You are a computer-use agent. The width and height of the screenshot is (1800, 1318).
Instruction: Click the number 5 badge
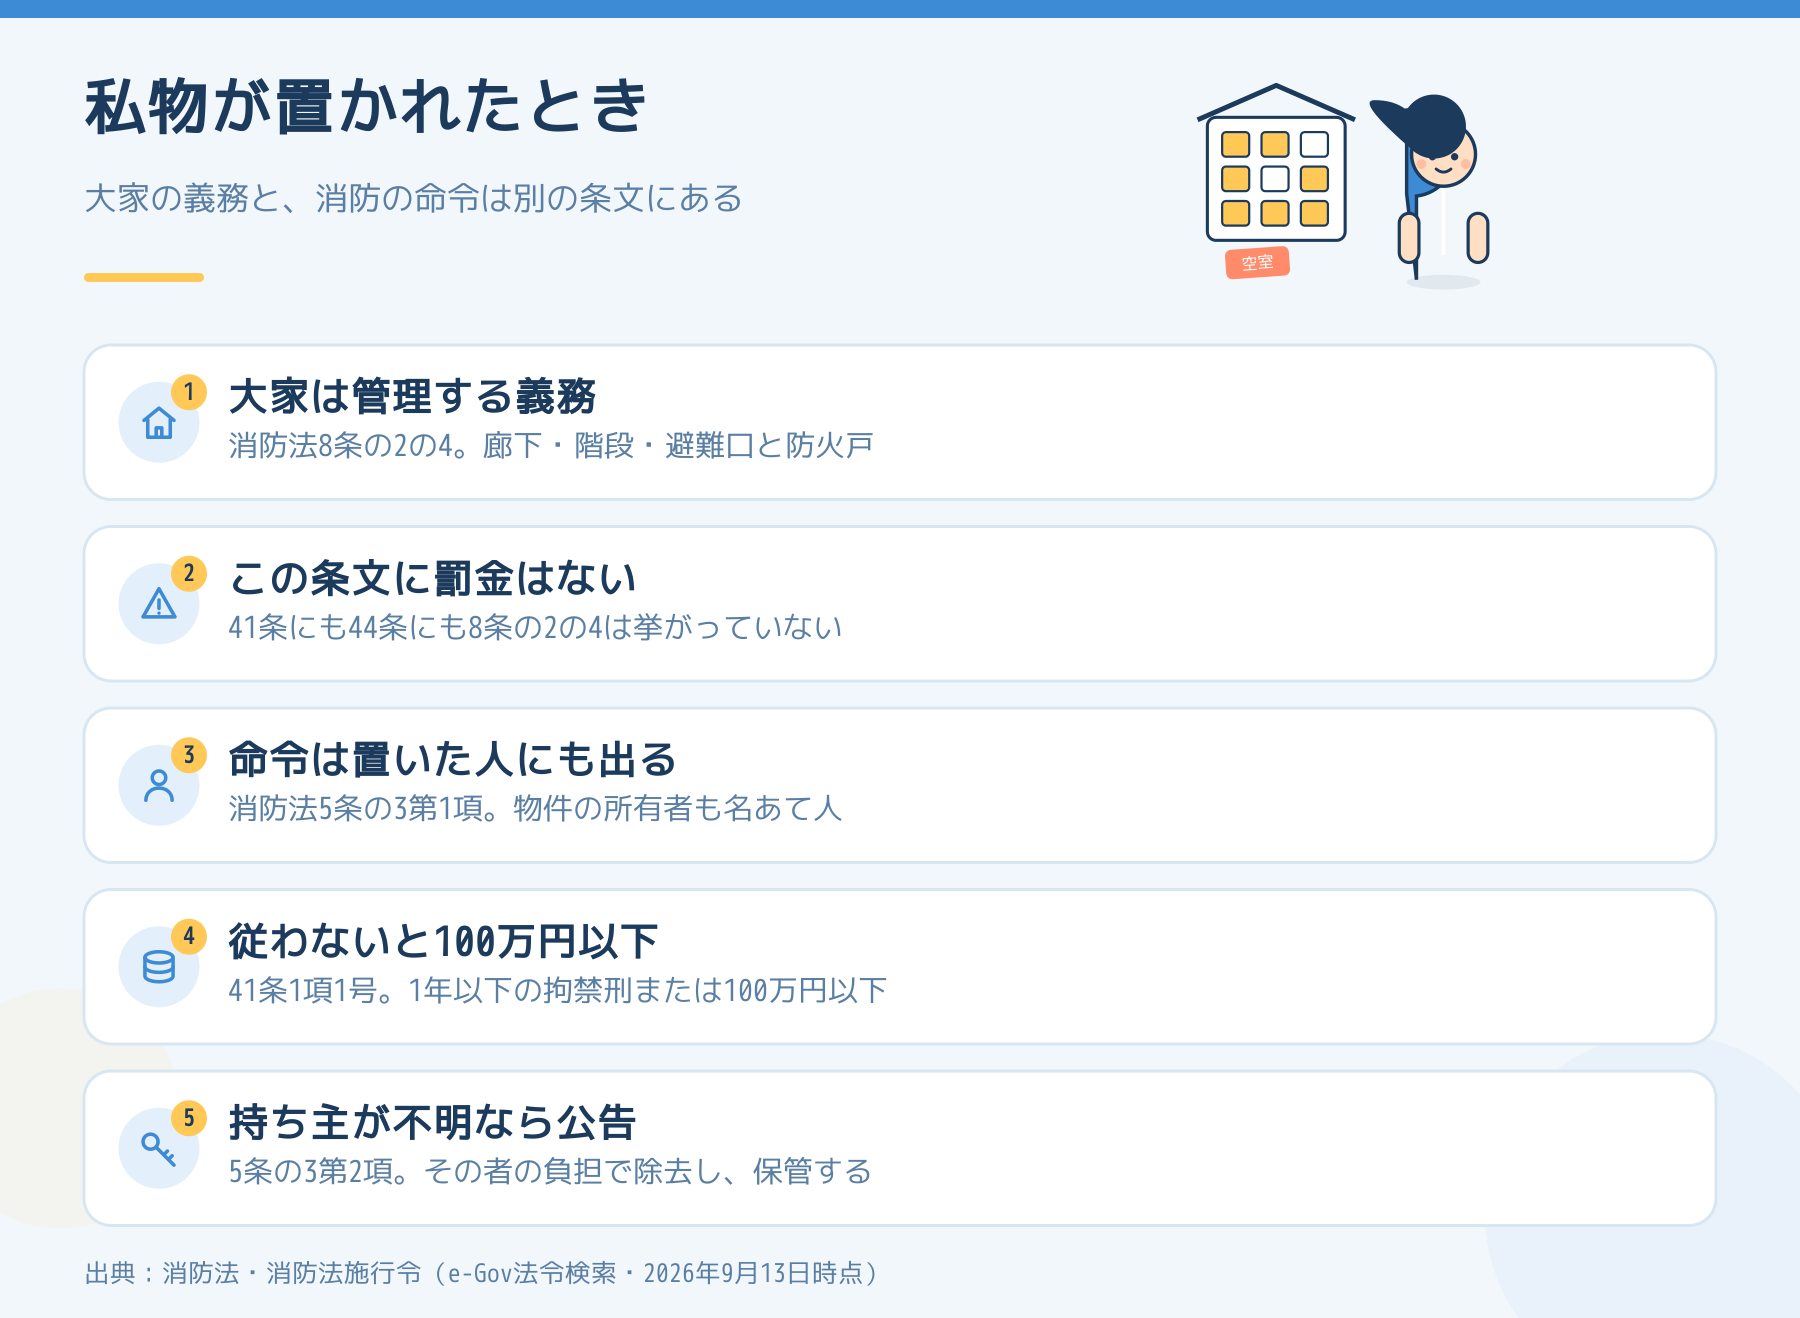coord(189,1118)
